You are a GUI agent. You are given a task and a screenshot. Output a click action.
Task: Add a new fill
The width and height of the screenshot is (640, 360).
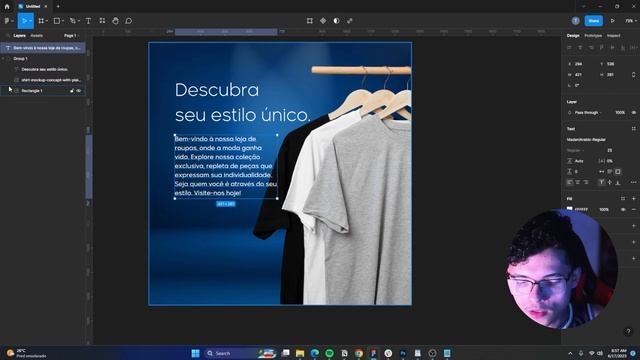point(633,199)
